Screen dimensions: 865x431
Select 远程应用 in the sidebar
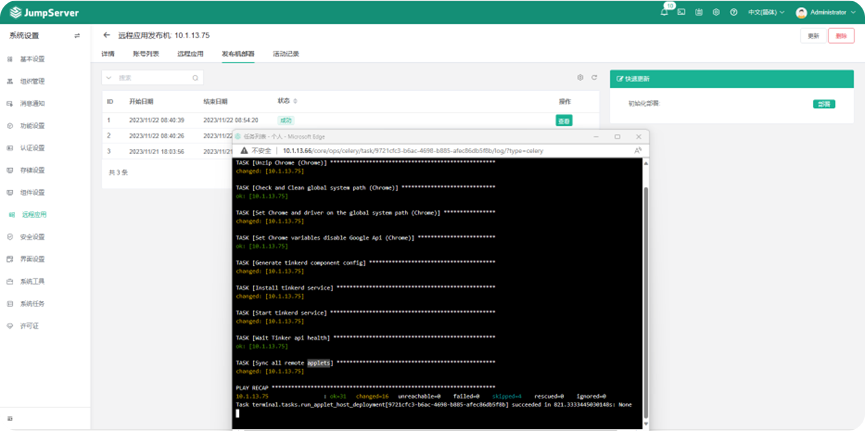click(x=34, y=215)
